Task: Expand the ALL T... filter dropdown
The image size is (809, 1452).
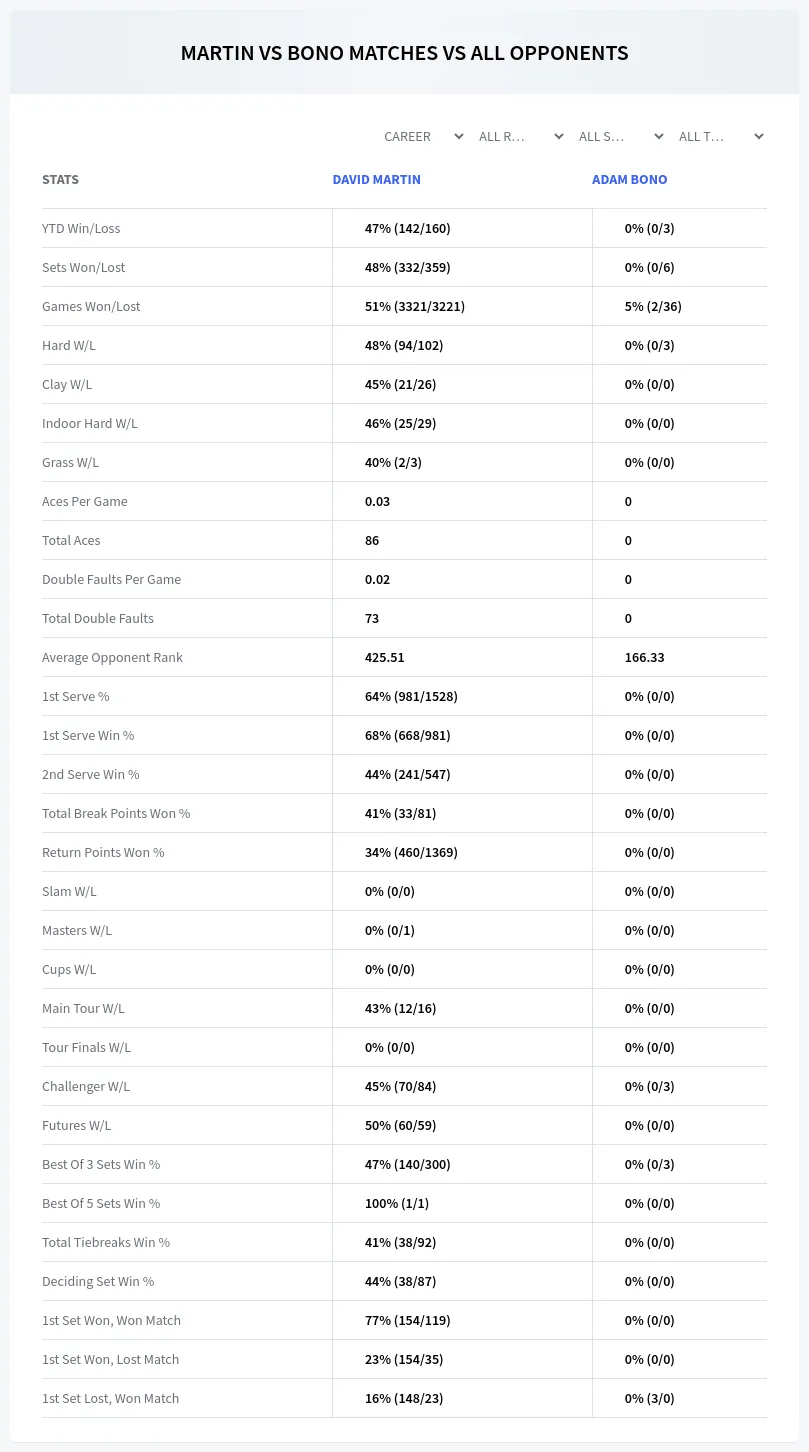Action: (720, 136)
